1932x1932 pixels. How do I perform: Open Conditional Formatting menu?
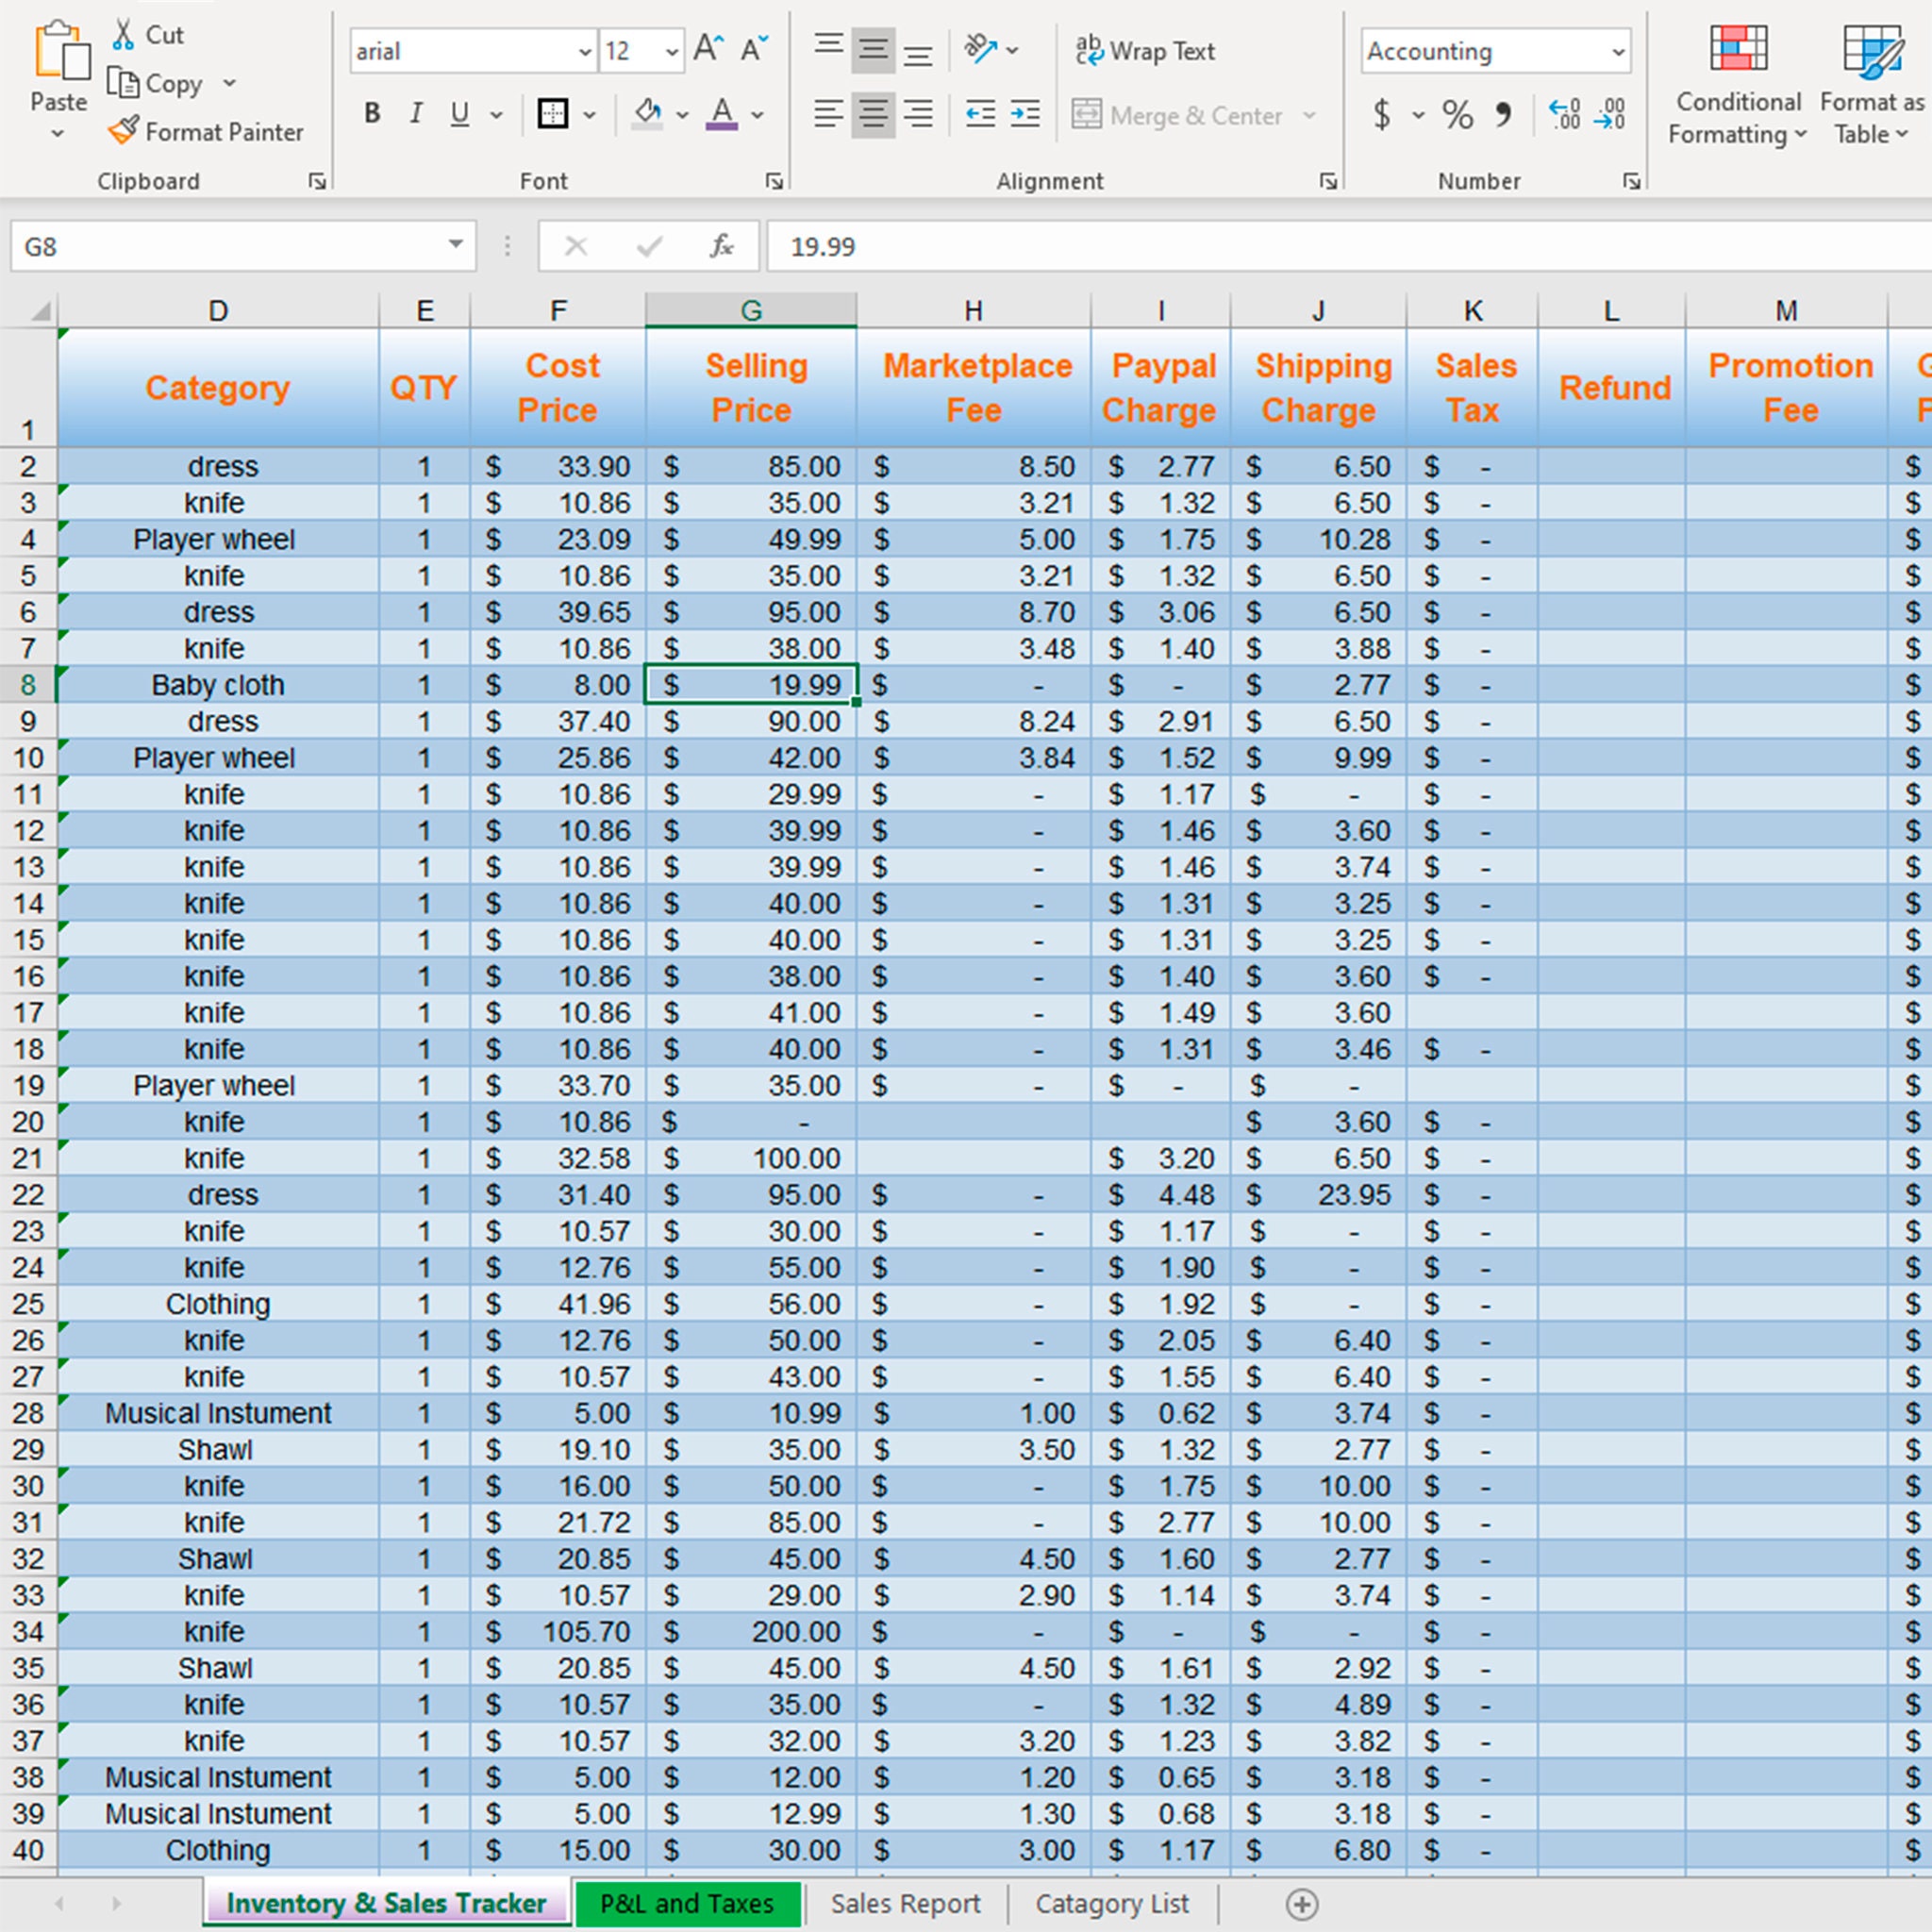pyautogui.click(x=1738, y=85)
